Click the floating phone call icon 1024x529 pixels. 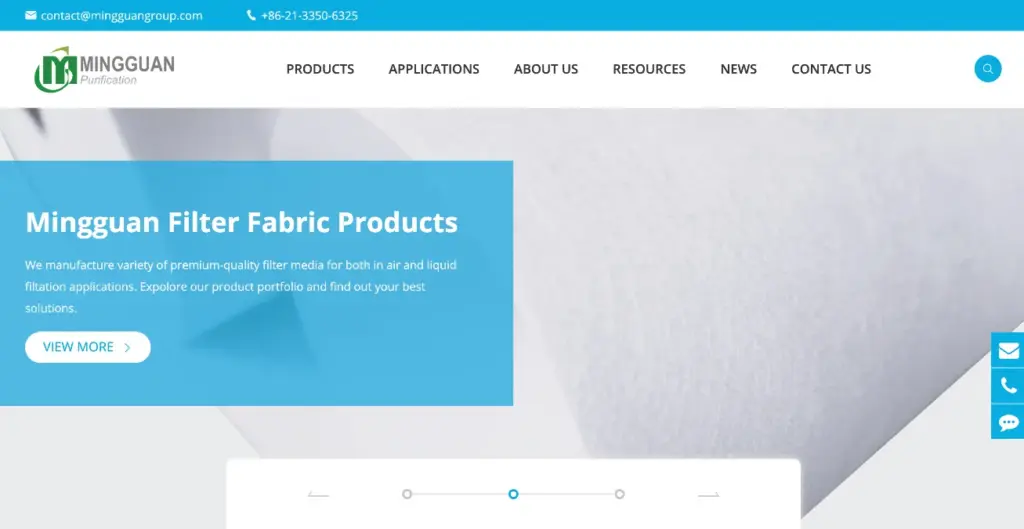tap(1008, 386)
